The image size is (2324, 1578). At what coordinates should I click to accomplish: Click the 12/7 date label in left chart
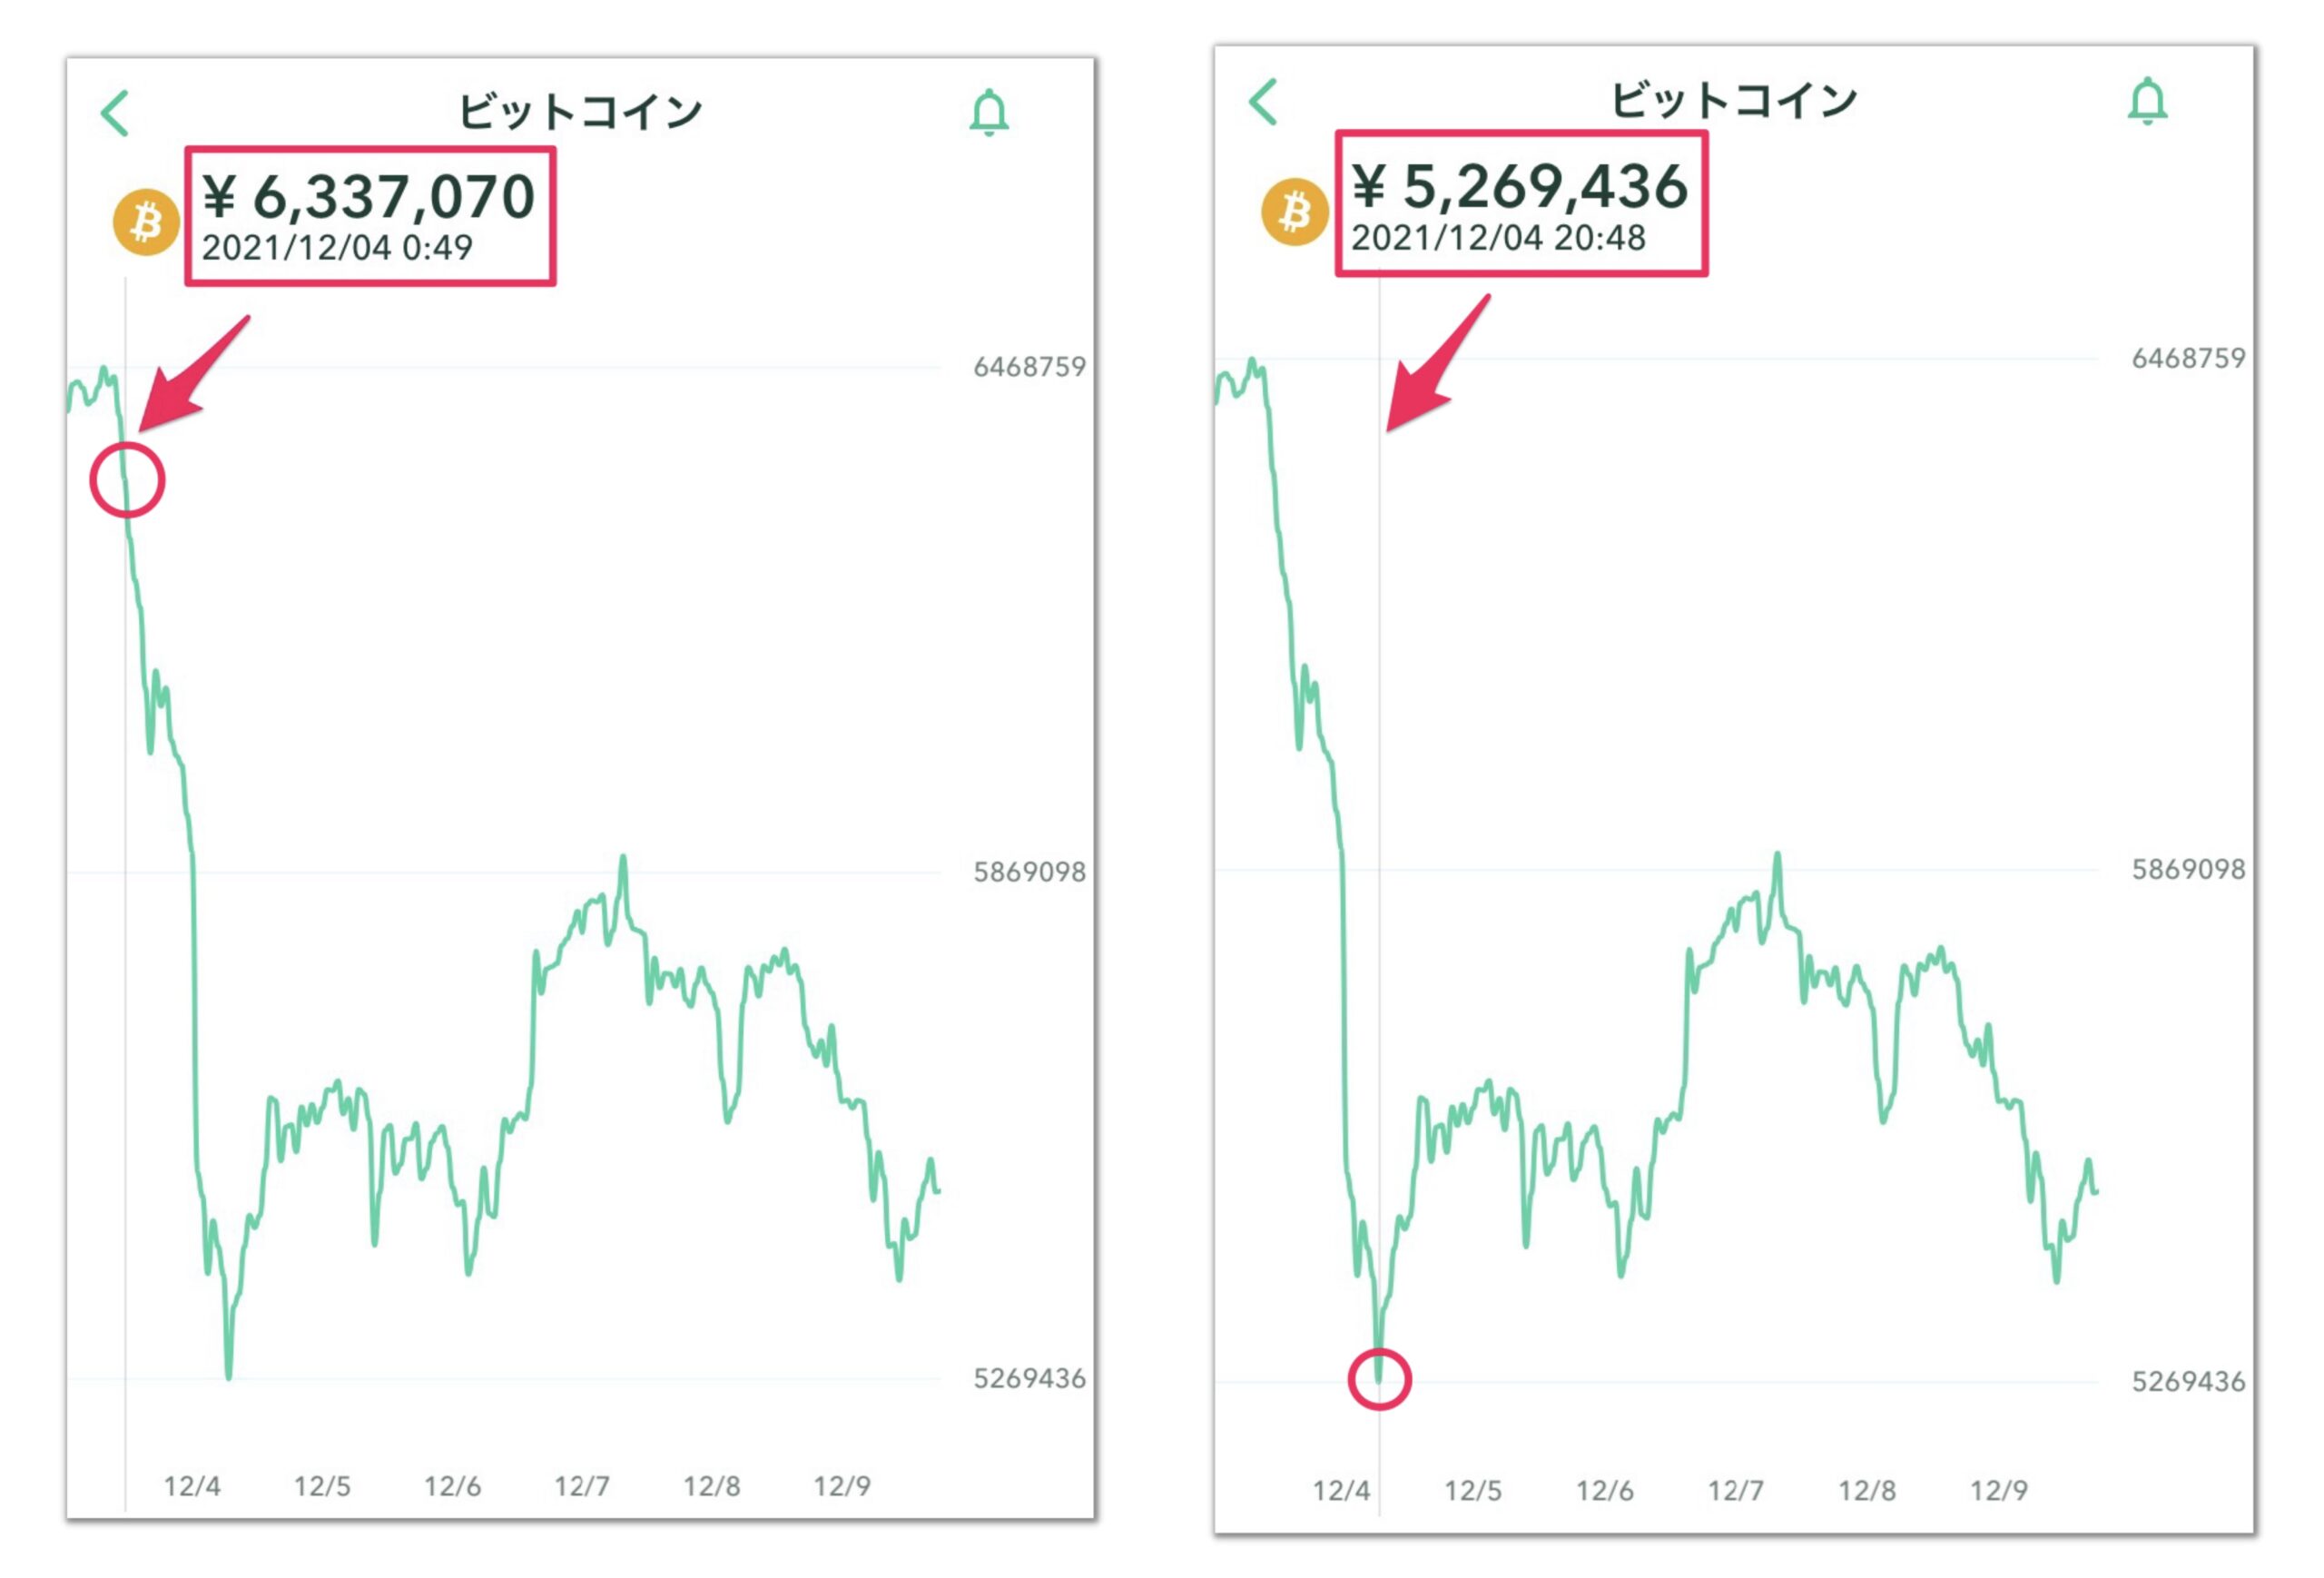[582, 1486]
